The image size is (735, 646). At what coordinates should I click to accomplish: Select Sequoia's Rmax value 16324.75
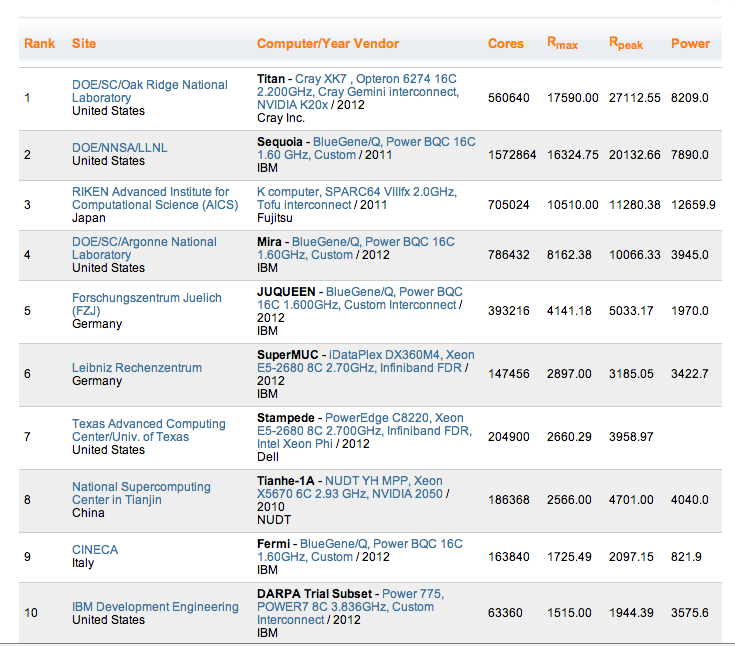(572, 155)
